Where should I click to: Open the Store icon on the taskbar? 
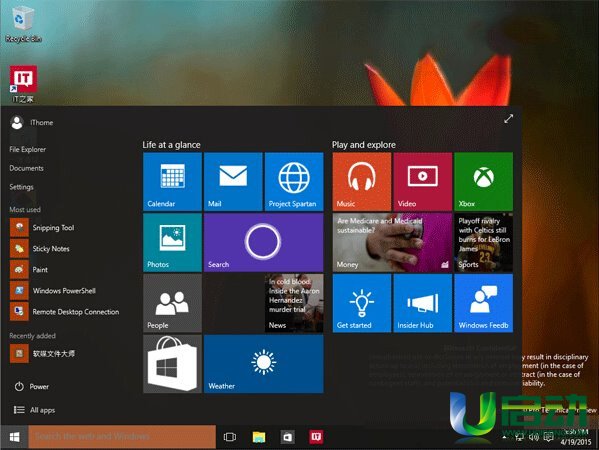(x=288, y=437)
